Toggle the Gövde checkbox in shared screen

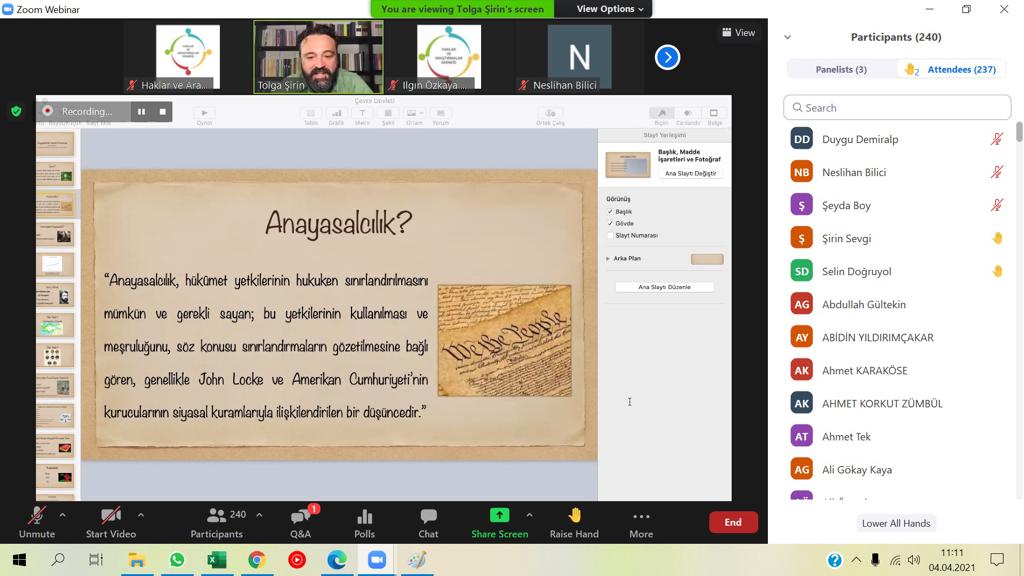click(x=610, y=223)
